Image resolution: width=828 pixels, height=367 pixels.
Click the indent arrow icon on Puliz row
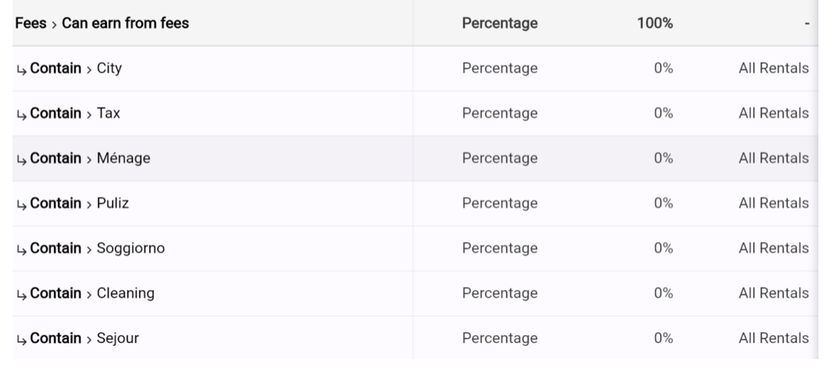(21, 204)
